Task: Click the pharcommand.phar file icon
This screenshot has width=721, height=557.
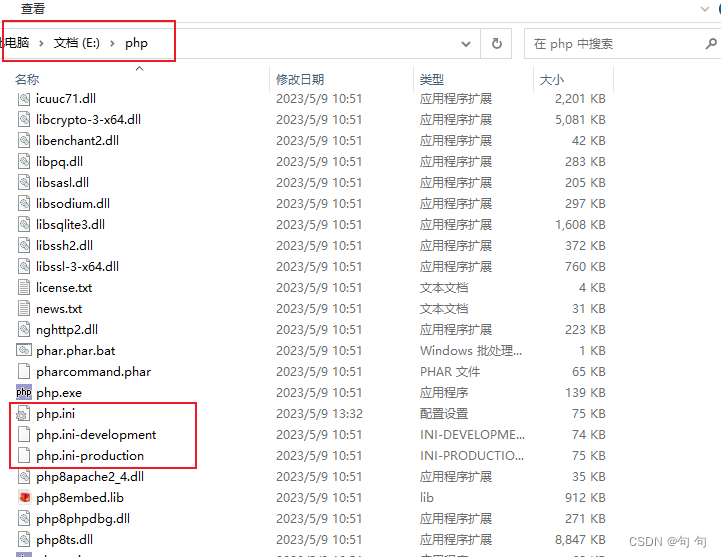Action: (24, 372)
